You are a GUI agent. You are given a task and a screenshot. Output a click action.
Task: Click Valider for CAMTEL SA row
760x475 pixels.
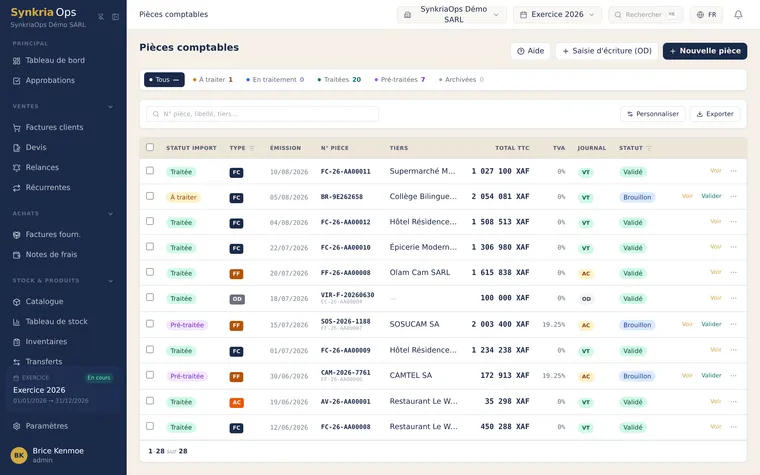click(x=711, y=375)
